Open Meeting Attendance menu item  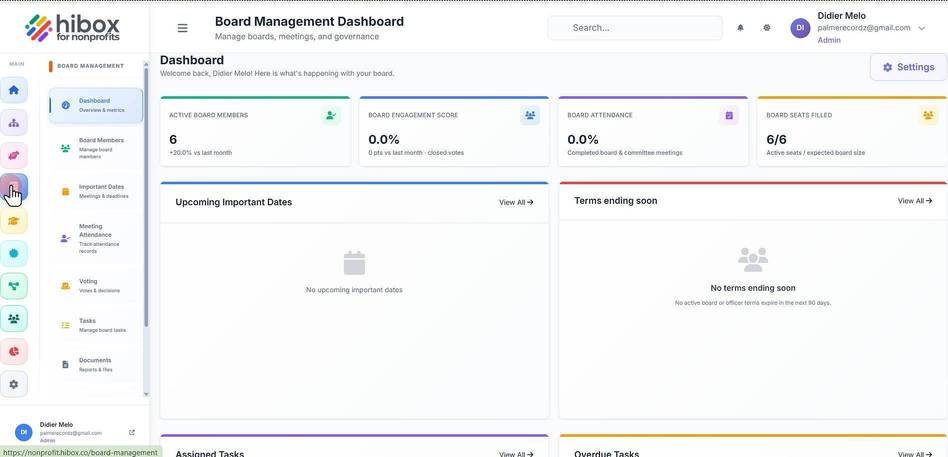click(x=96, y=238)
